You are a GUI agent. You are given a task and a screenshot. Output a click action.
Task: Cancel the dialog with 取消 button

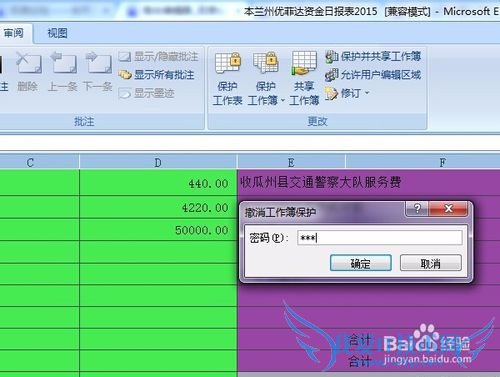tap(431, 263)
